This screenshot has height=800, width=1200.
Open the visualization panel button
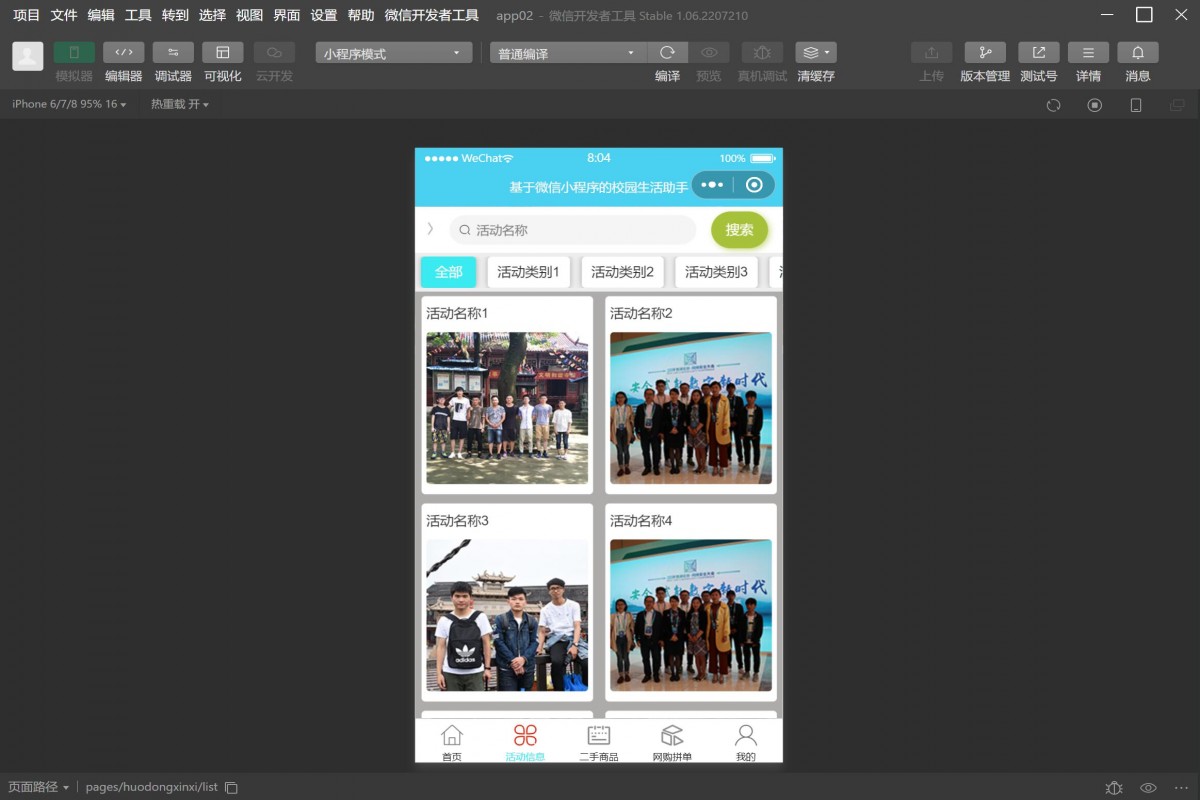[223, 53]
